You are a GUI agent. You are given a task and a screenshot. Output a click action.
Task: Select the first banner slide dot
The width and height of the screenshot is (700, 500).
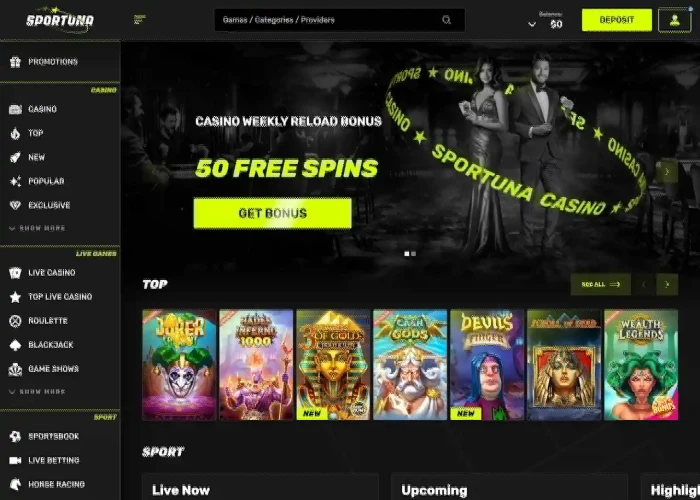[407, 254]
